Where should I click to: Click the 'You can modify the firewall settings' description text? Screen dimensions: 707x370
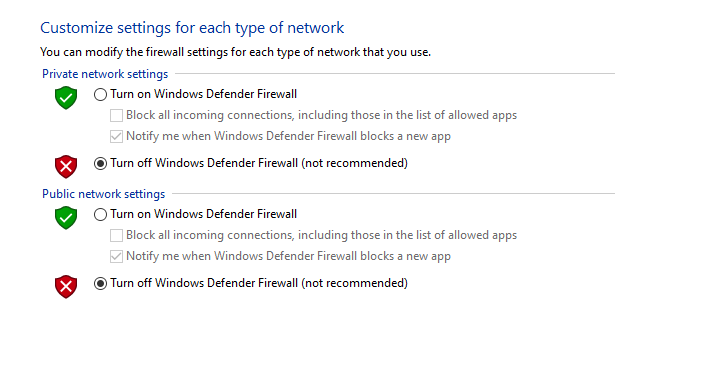235,52
